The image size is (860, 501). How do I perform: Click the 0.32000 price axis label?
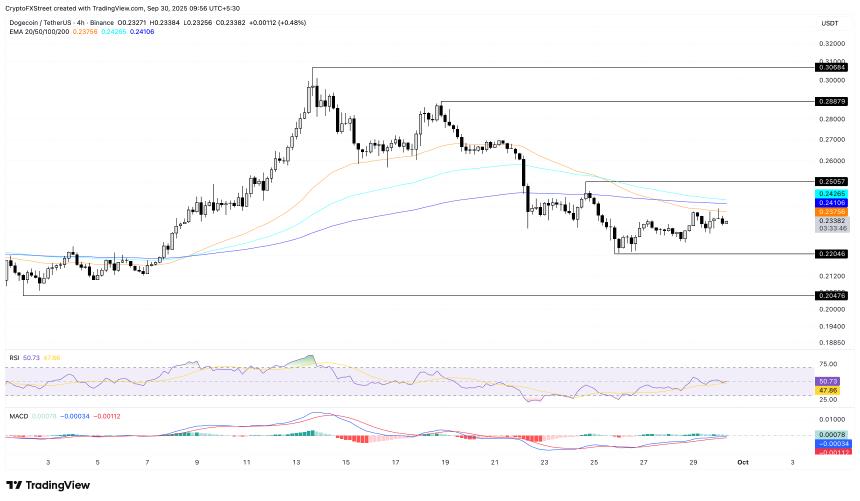[831, 43]
